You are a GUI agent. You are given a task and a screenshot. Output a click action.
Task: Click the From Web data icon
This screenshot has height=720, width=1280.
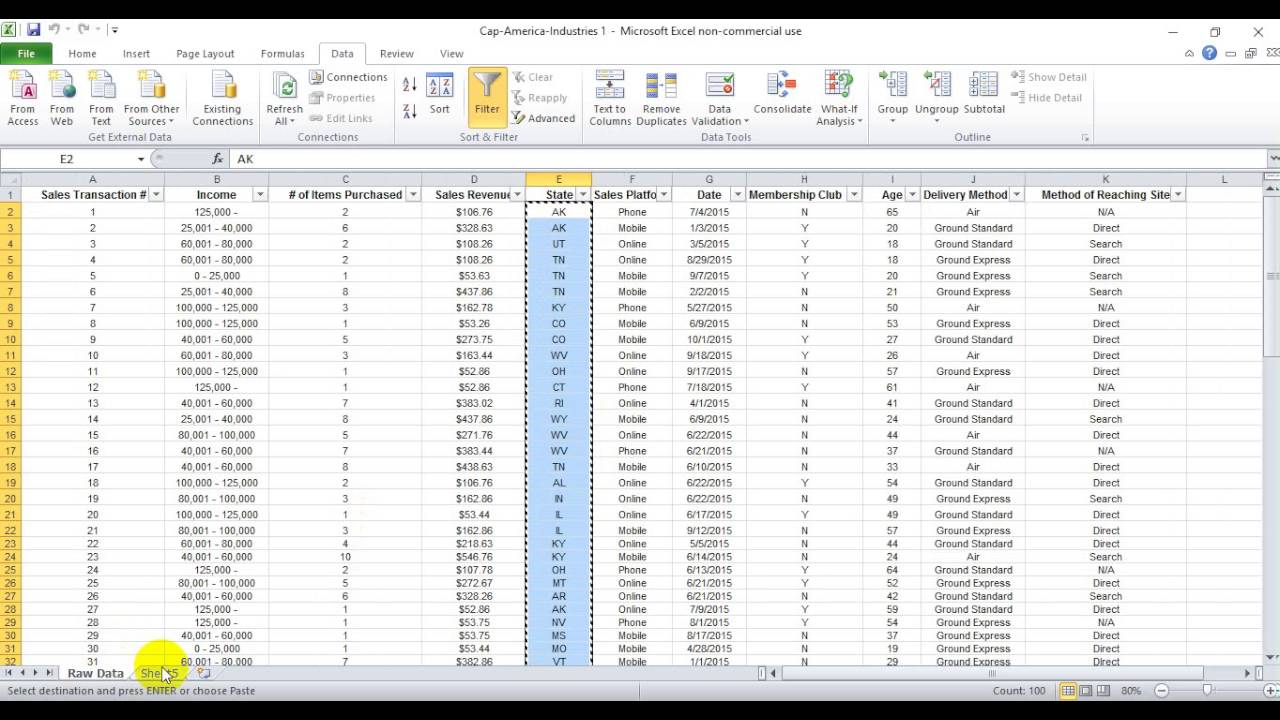point(62,98)
